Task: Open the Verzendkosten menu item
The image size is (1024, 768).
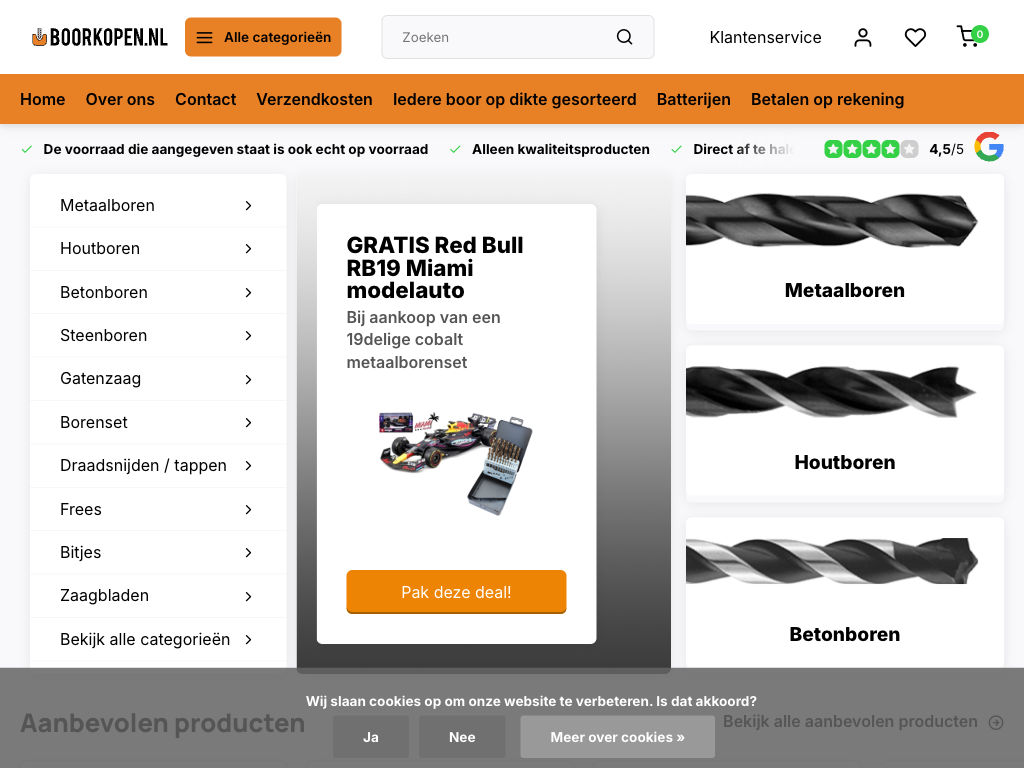Action: (x=314, y=99)
